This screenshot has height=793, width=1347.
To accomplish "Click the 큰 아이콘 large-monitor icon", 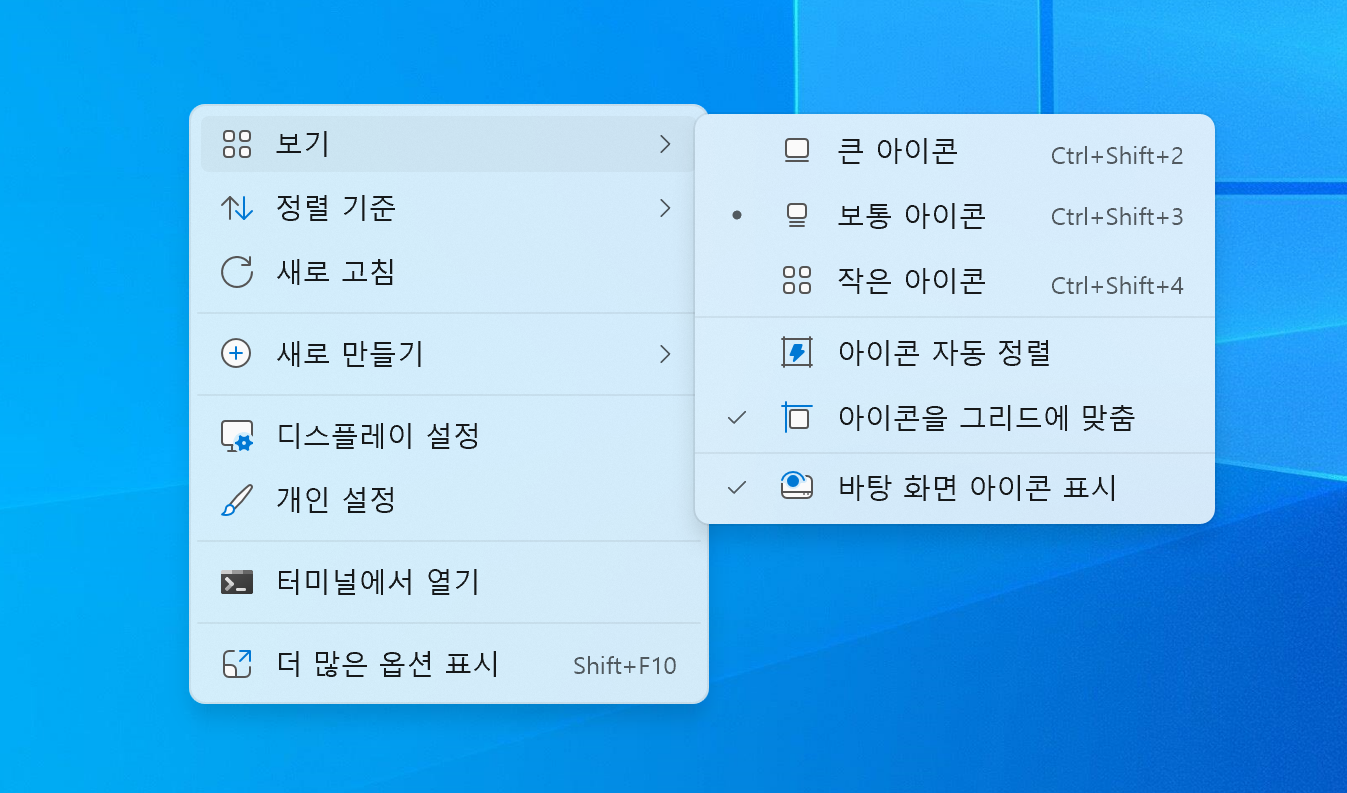I will pyautogui.click(x=797, y=150).
